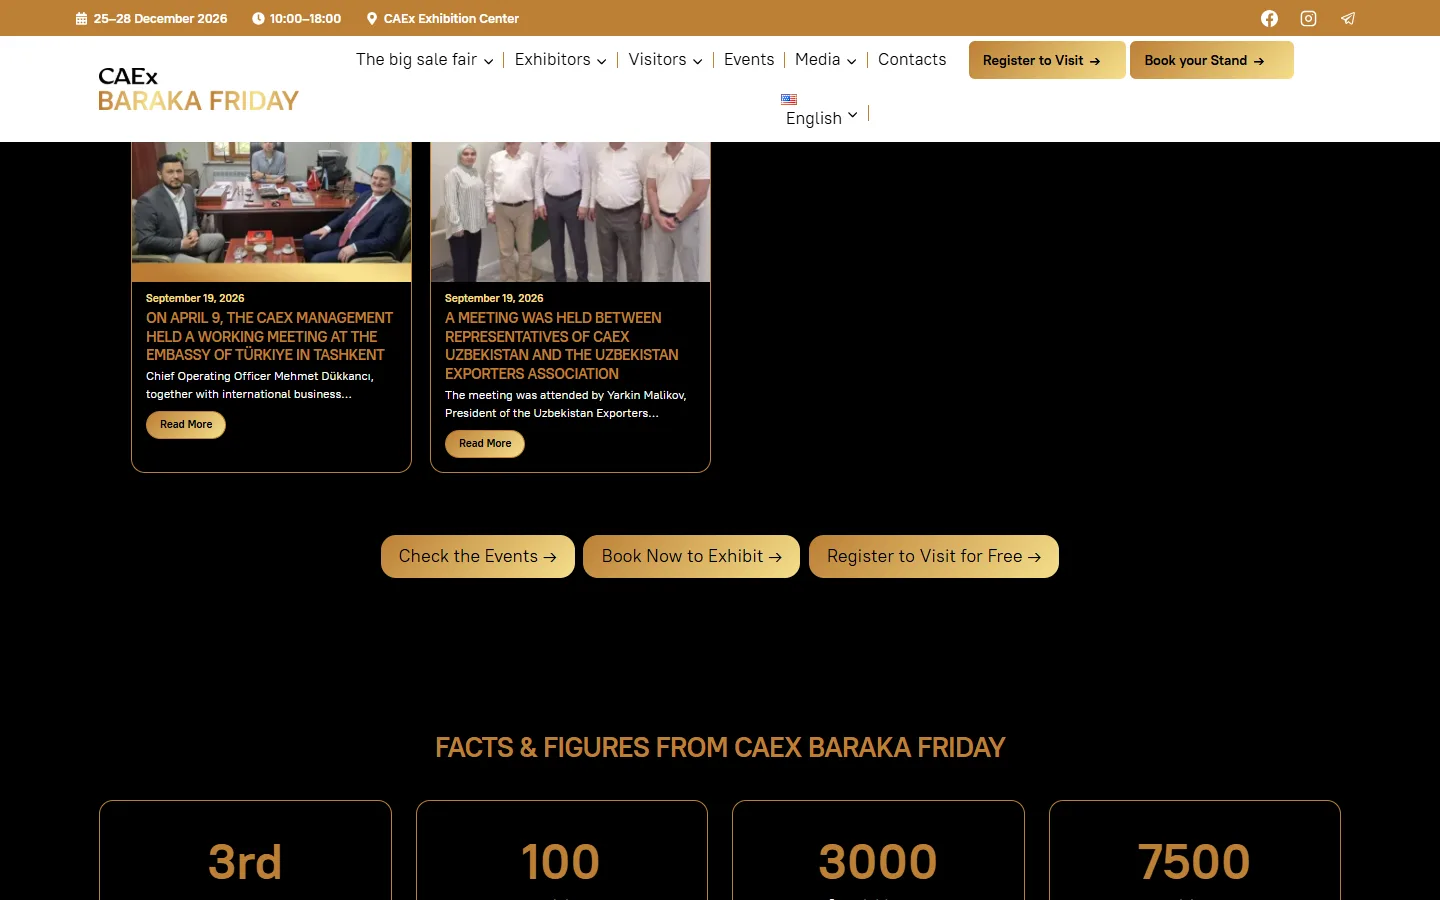
Task: Click the 3rd figure card
Action: tap(245, 850)
